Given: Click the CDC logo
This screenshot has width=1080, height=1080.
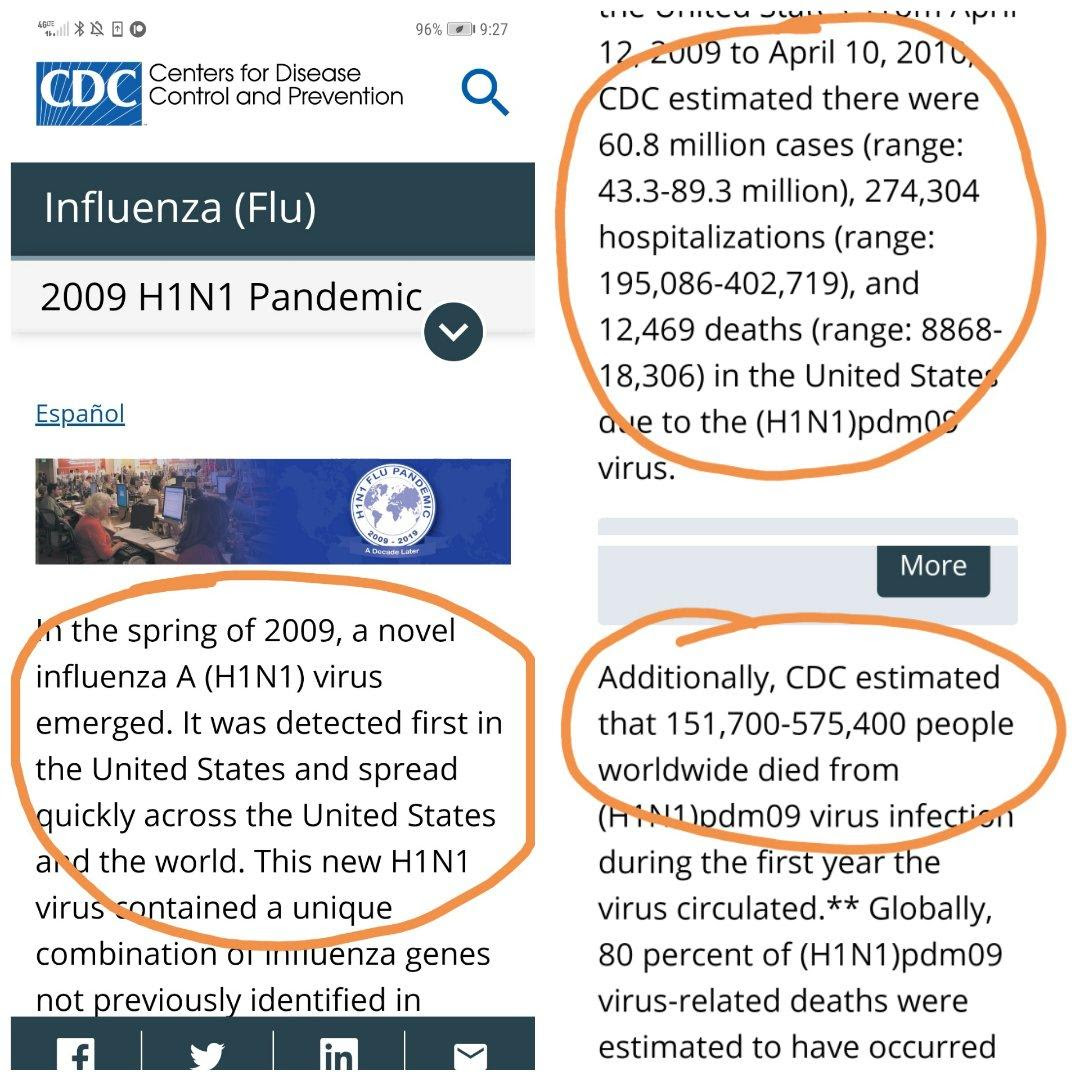Looking at the screenshot, I should (88, 93).
